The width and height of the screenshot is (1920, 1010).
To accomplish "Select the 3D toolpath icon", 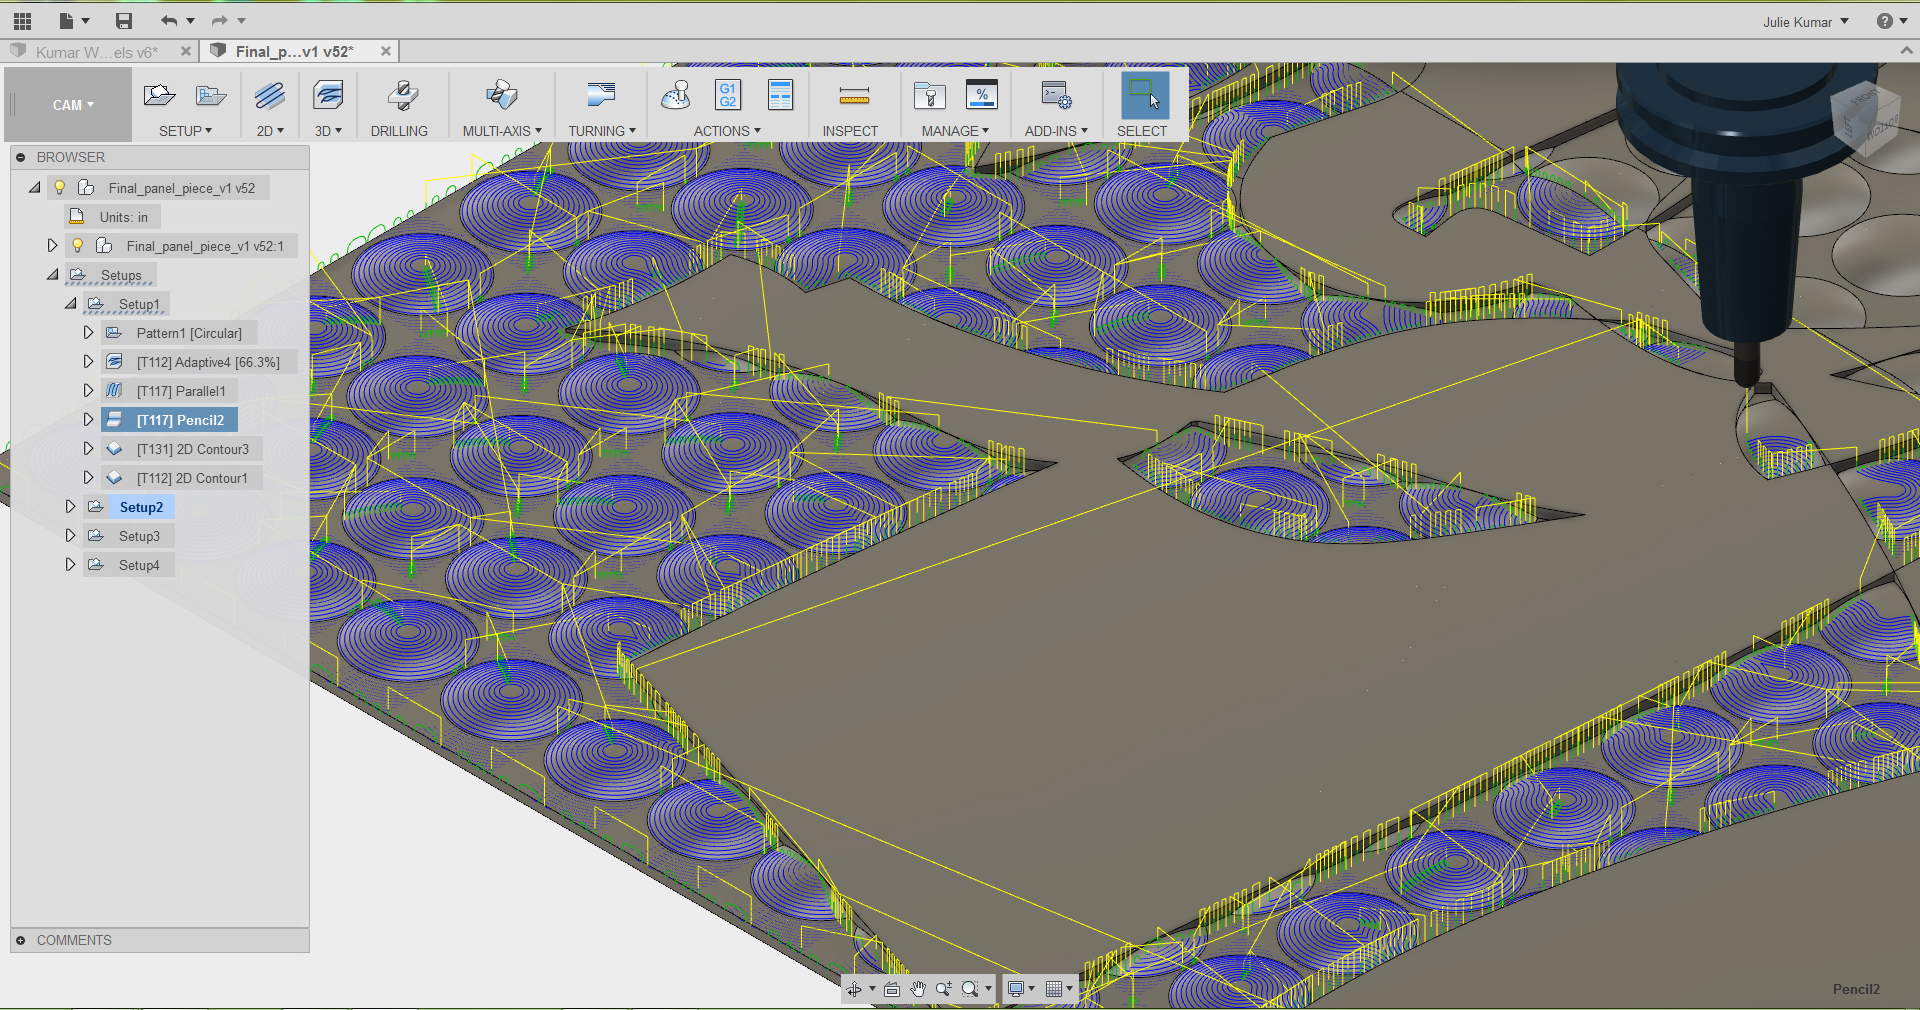I will pyautogui.click(x=328, y=96).
